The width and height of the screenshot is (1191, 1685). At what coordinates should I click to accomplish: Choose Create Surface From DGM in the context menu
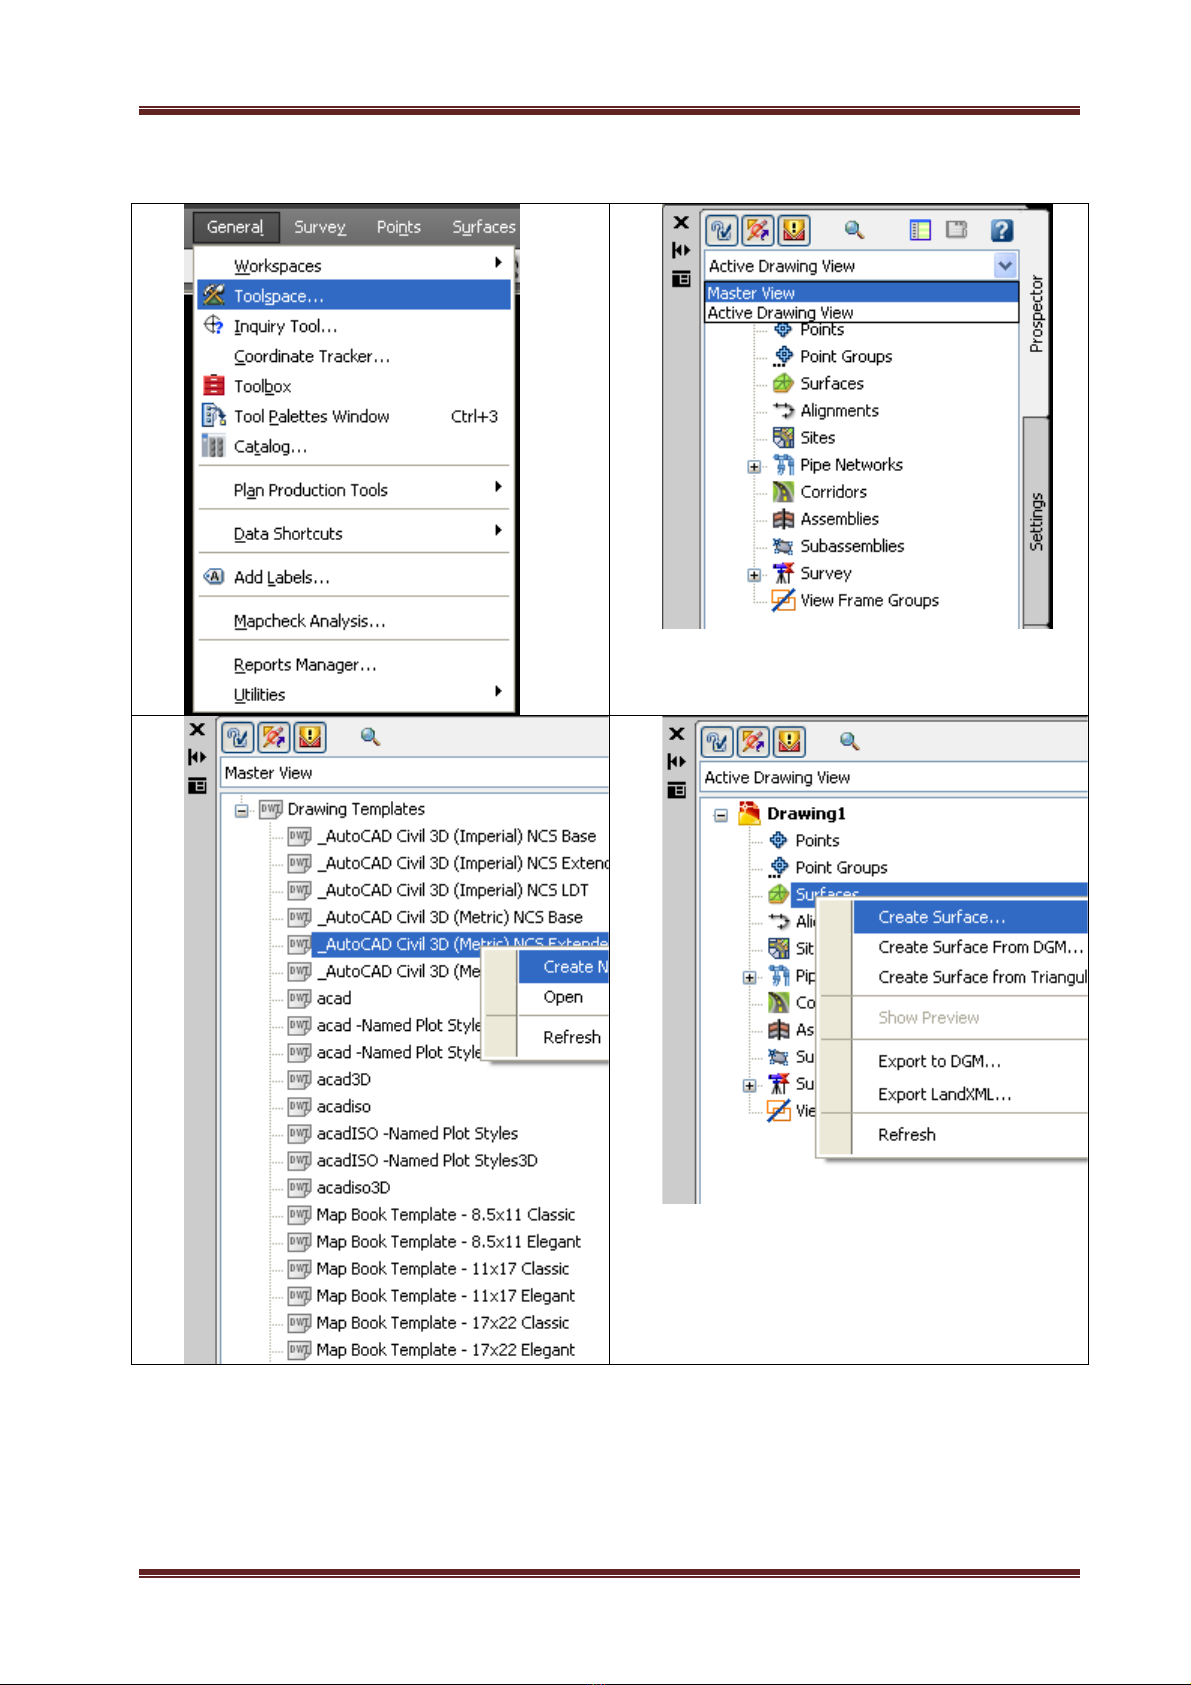[971, 947]
